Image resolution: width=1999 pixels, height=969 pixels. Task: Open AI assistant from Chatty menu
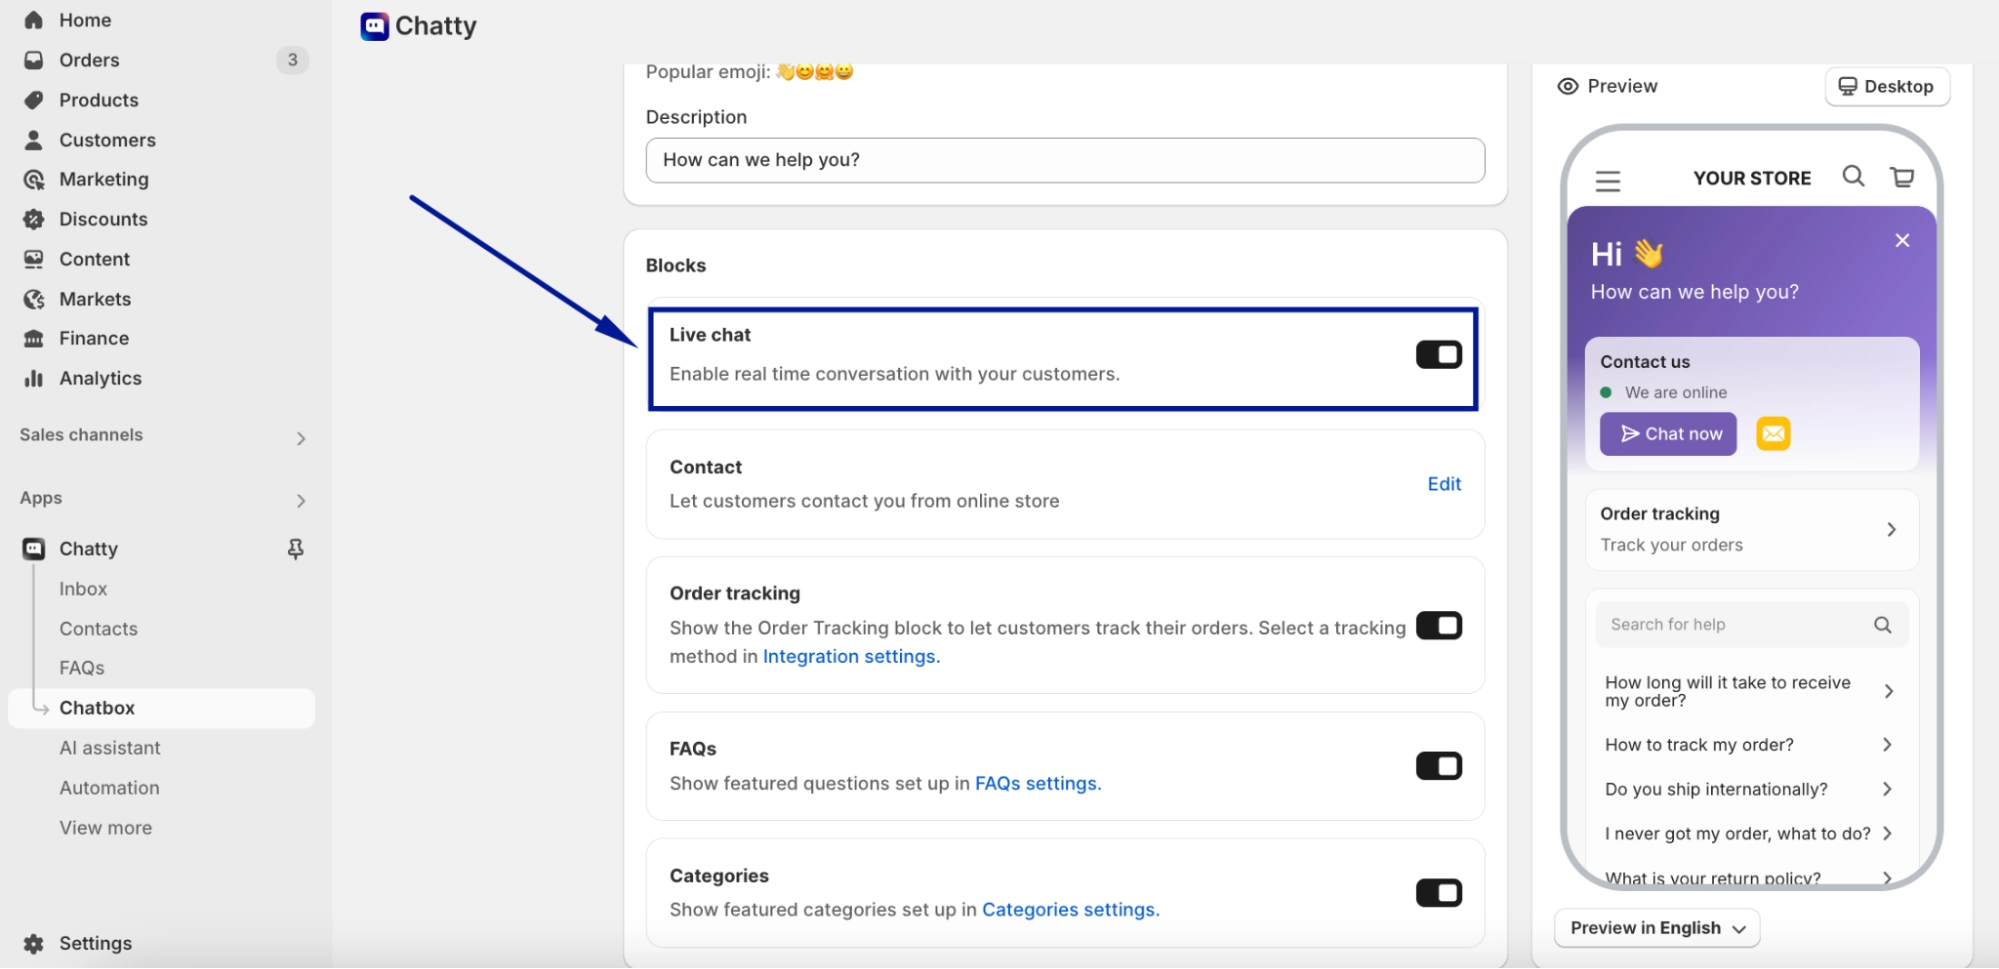click(x=110, y=747)
